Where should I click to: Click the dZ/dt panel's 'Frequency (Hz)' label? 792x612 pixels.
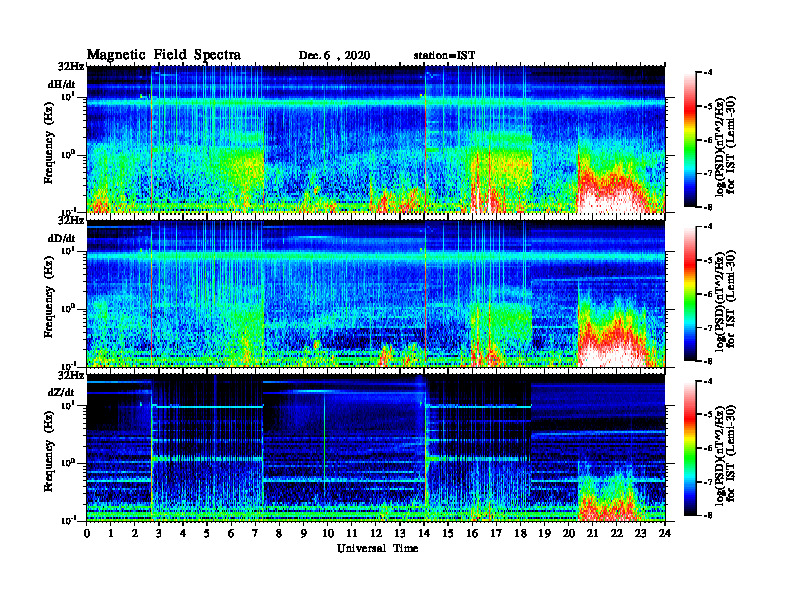pos(48,451)
